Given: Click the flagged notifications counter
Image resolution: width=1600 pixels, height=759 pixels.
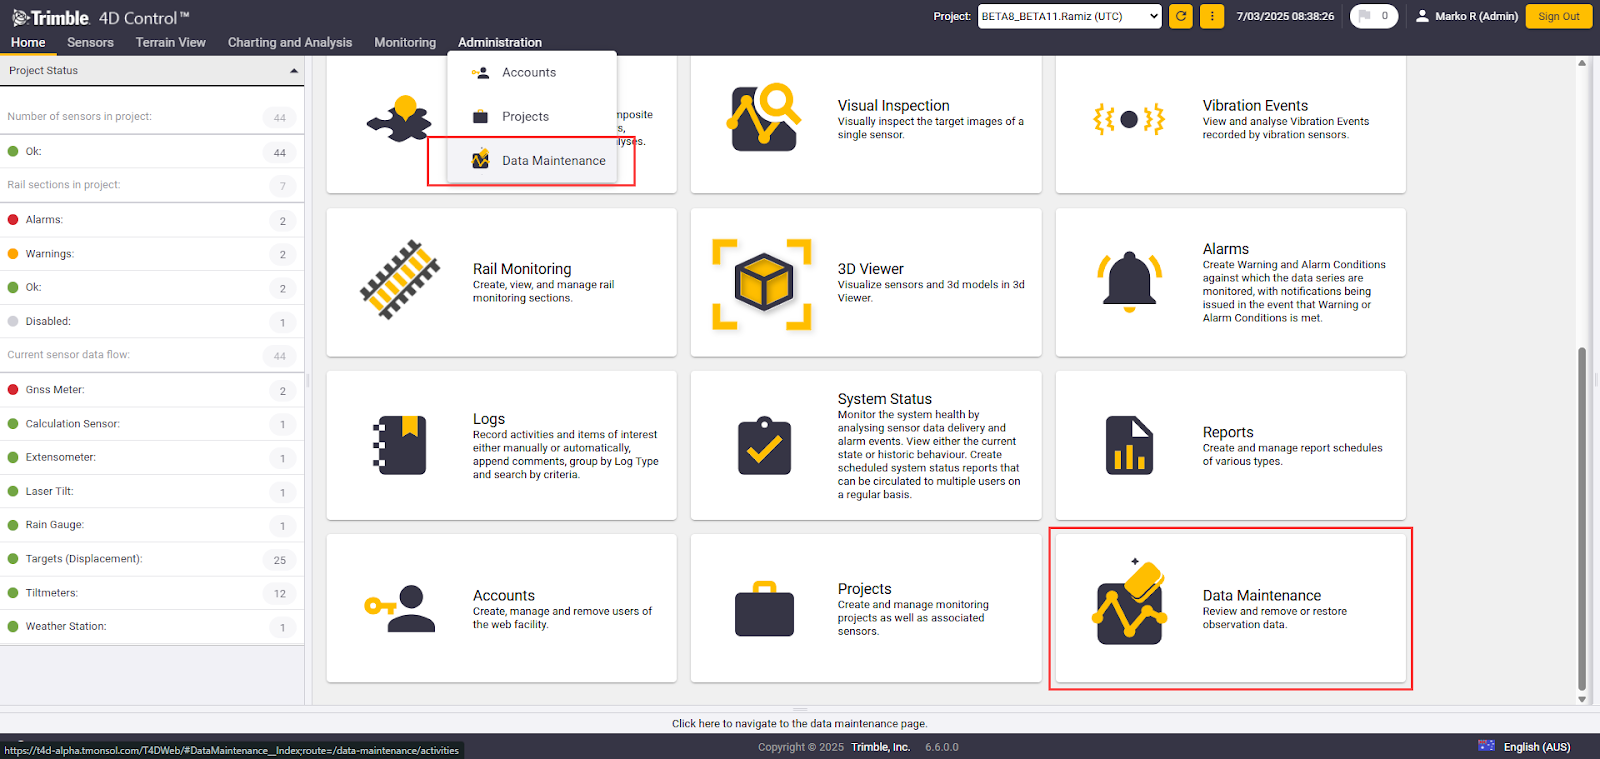Looking at the screenshot, I should 1373,16.
